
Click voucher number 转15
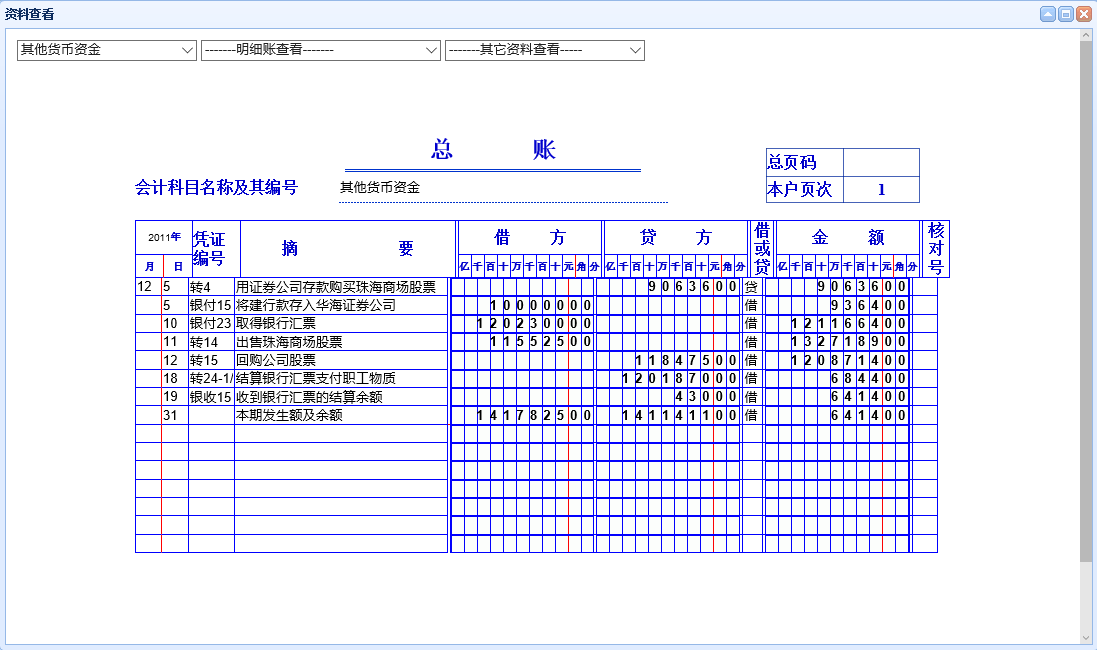(204, 360)
